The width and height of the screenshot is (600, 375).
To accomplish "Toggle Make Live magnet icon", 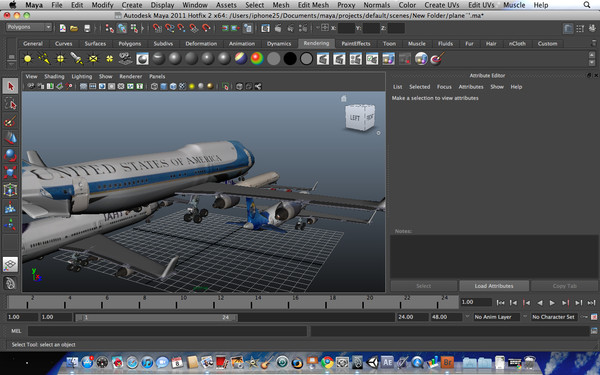I will (206, 28).
